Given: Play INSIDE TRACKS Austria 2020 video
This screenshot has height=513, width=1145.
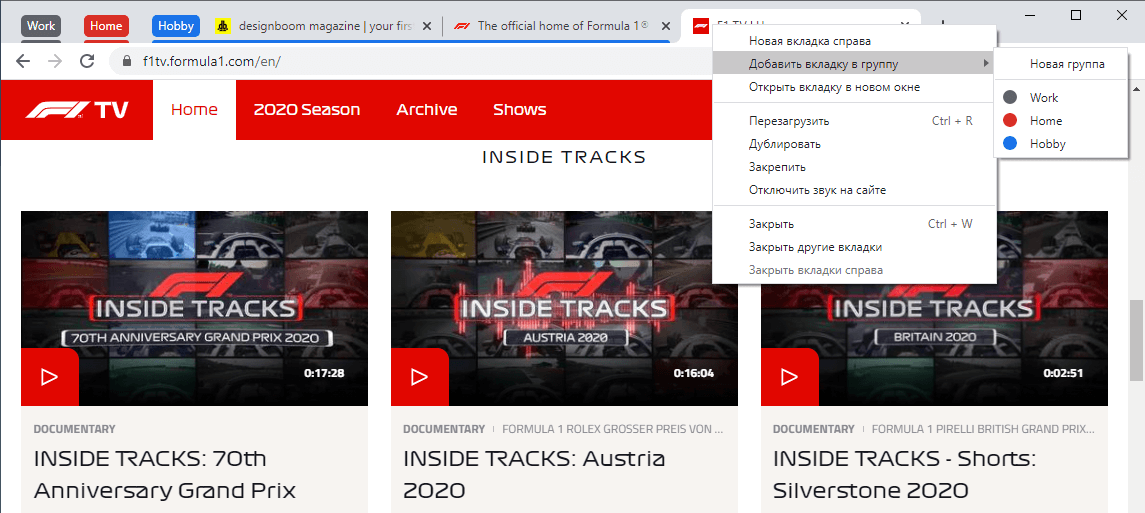Looking at the screenshot, I should (x=419, y=377).
